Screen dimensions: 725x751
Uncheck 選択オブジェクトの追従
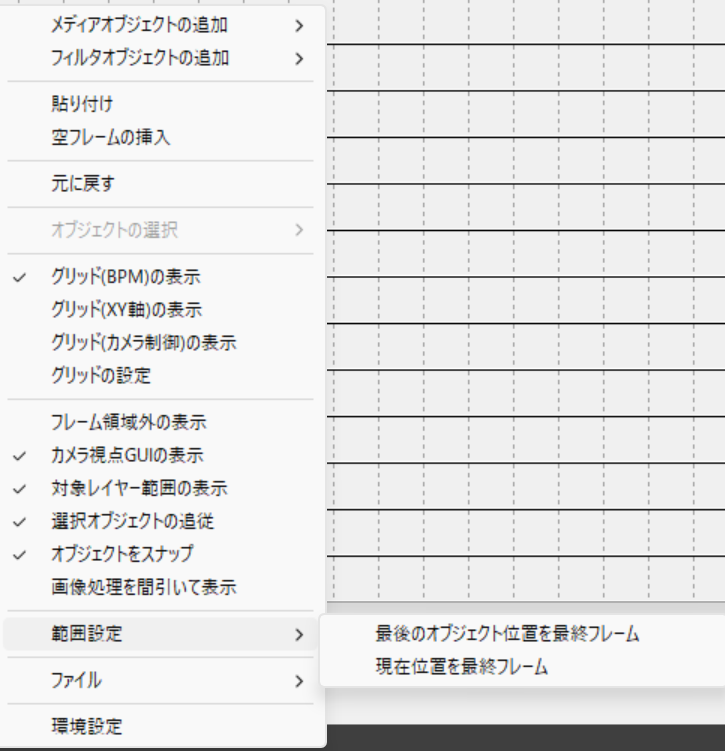pos(132,521)
